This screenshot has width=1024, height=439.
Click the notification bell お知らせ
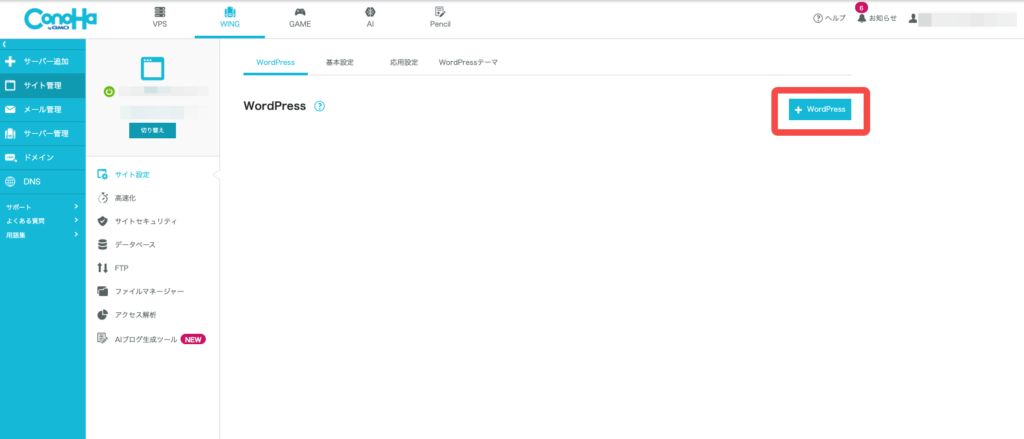click(x=877, y=18)
